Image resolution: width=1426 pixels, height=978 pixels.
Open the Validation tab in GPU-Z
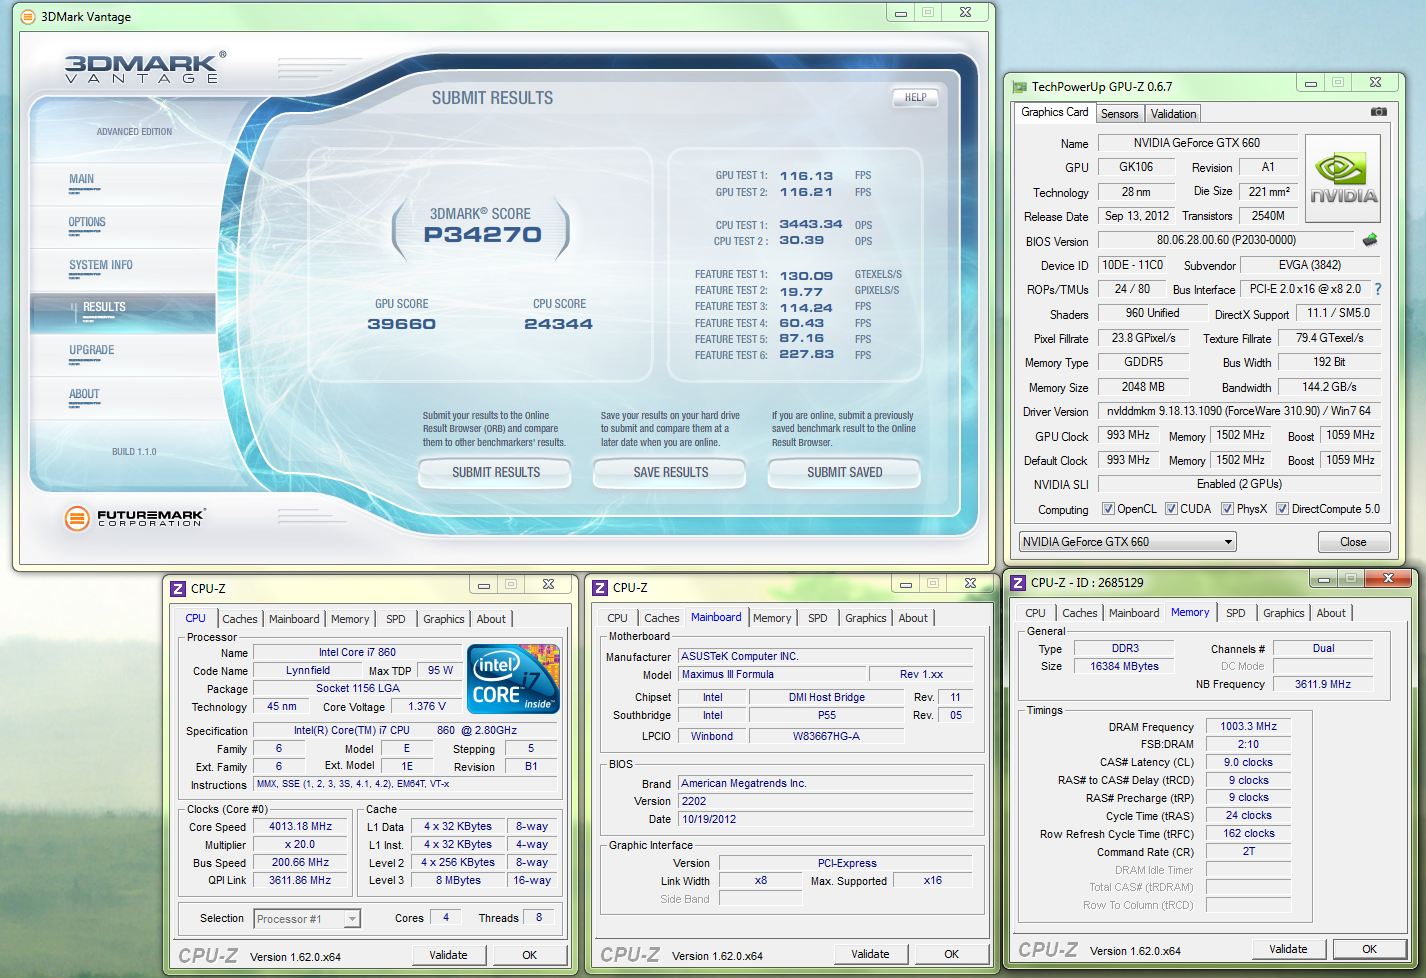[x=1173, y=114]
